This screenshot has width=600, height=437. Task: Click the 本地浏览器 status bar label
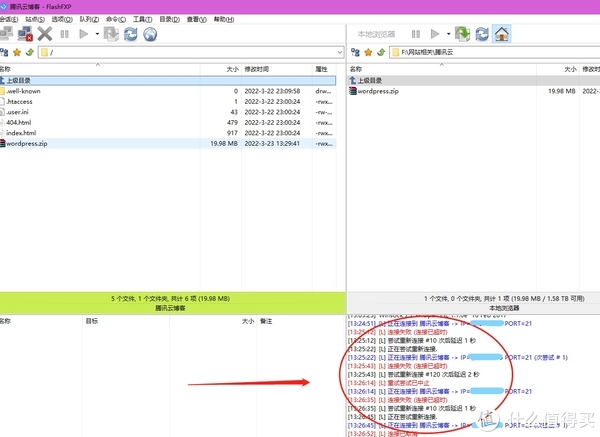[x=504, y=308]
